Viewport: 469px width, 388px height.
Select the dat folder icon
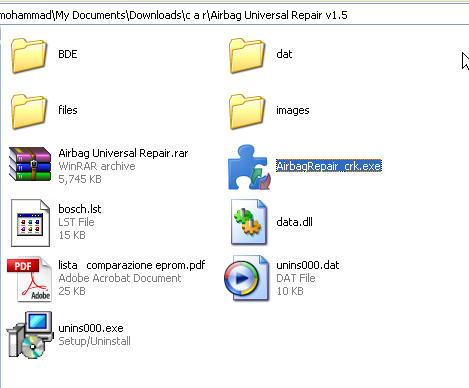point(247,55)
